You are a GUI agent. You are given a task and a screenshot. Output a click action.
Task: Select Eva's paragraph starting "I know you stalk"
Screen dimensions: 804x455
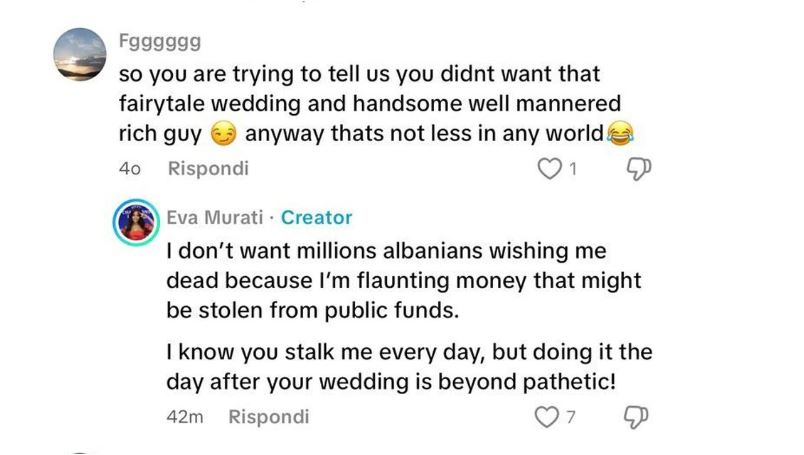coord(410,366)
